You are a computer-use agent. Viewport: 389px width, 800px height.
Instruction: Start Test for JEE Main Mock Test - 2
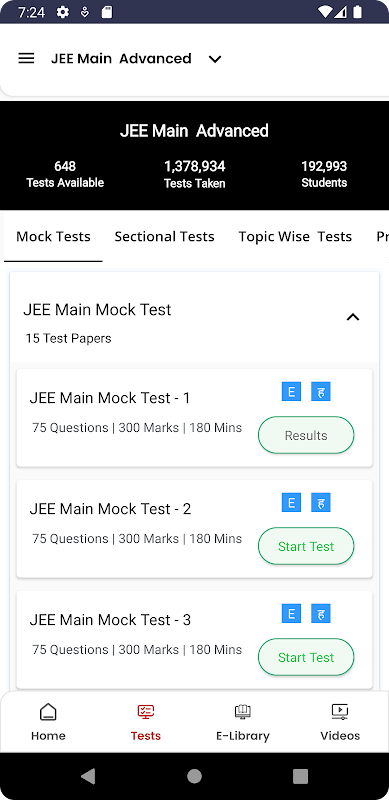pos(306,546)
